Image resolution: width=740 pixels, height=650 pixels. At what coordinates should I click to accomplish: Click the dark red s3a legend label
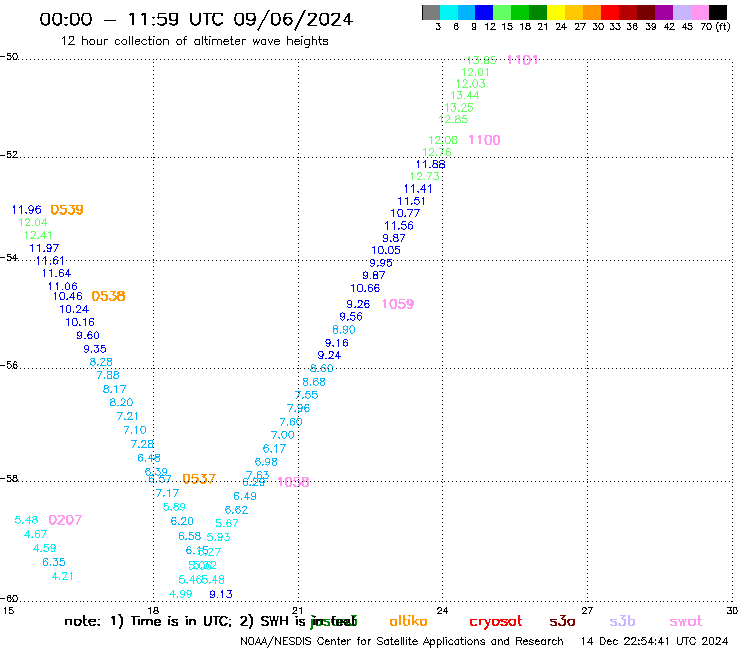[x=562, y=621]
